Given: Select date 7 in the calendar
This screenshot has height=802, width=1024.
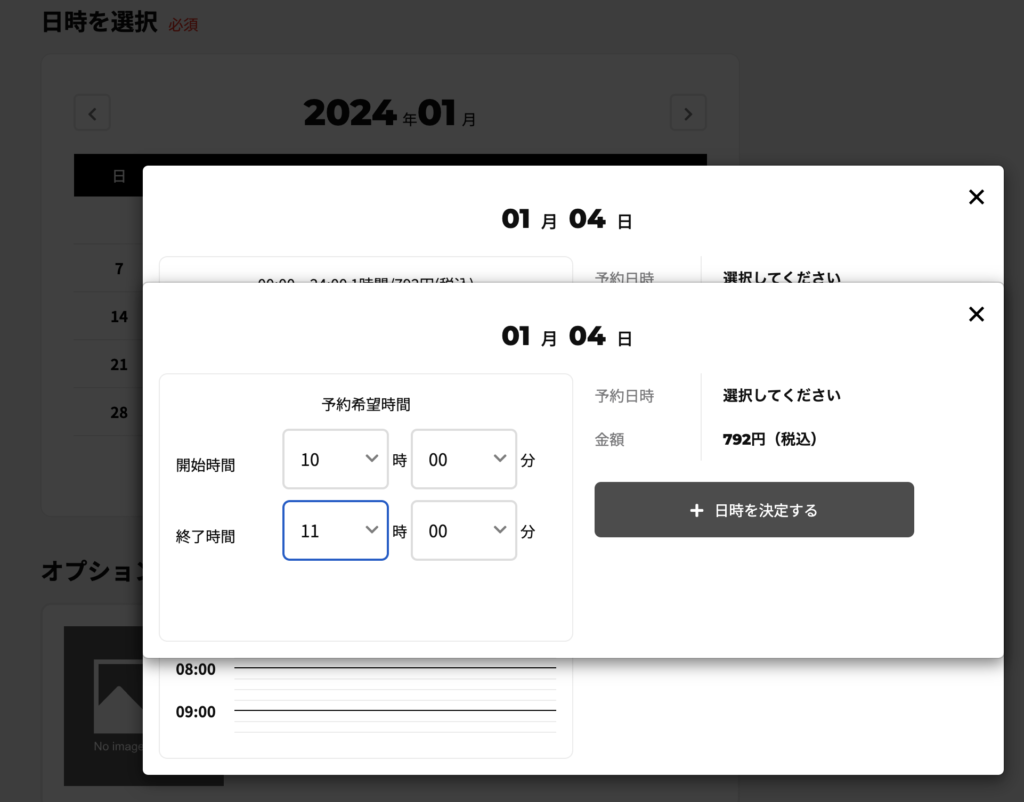Looking at the screenshot, I should 119,268.
